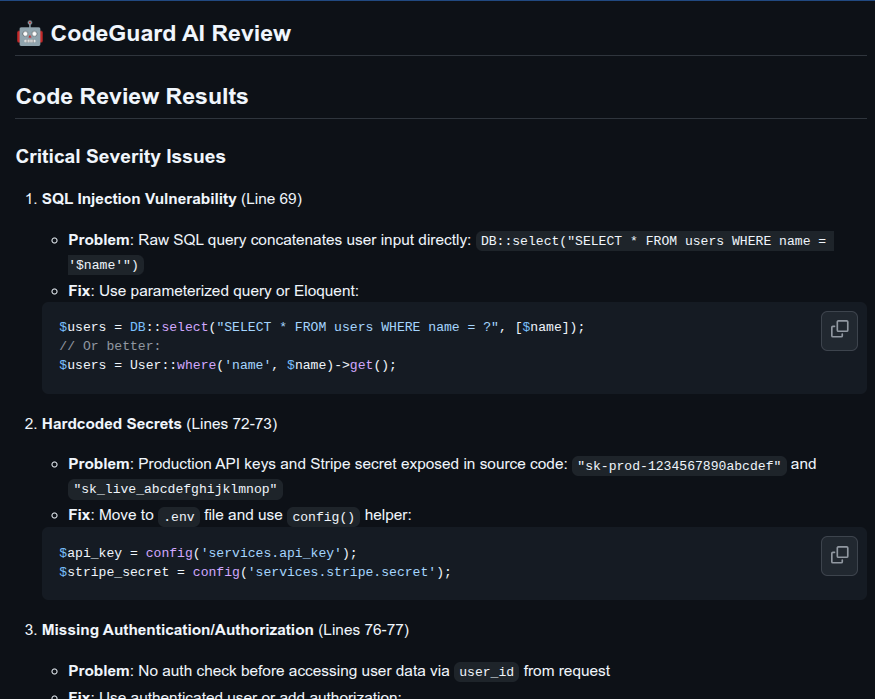Viewport: 875px width, 699px height.
Task: Copy the config helper code block
Action: point(839,556)
